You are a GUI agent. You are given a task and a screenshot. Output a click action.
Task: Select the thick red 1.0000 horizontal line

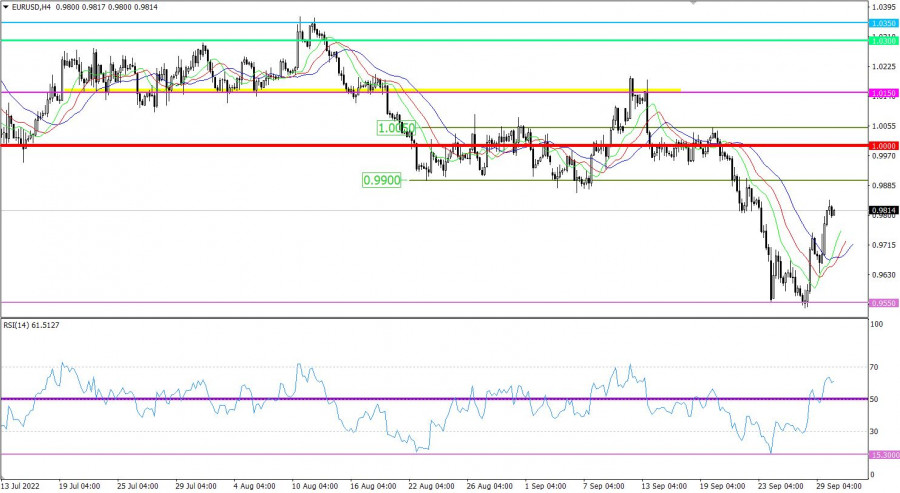tap(300, 145)
